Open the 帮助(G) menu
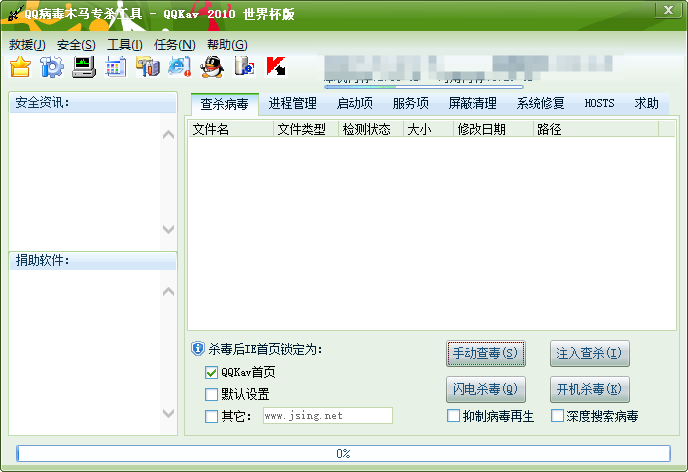 [227, 45]
